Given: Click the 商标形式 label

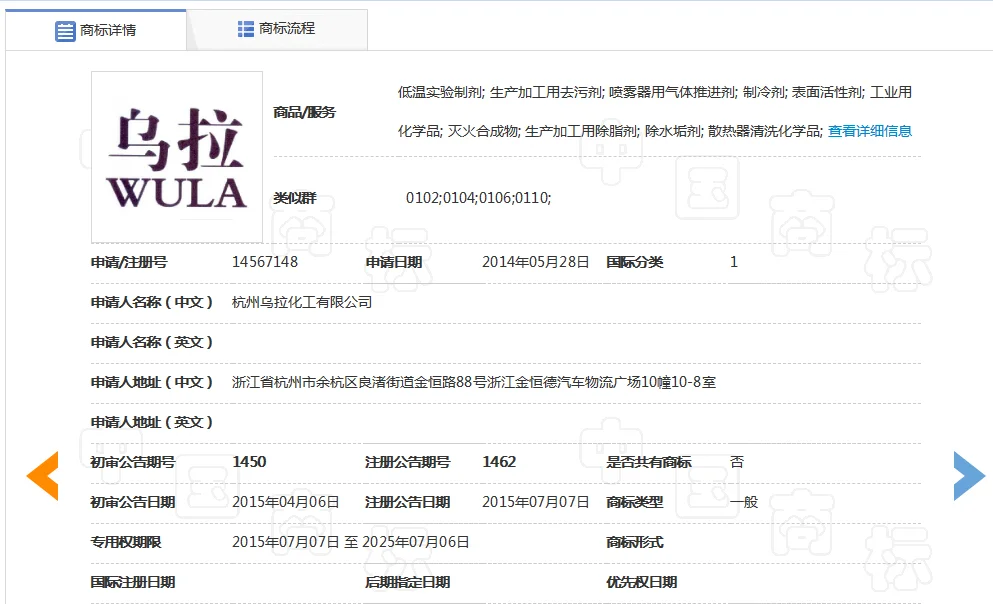Looking at the screenshot, I should (x=635, y=542).
